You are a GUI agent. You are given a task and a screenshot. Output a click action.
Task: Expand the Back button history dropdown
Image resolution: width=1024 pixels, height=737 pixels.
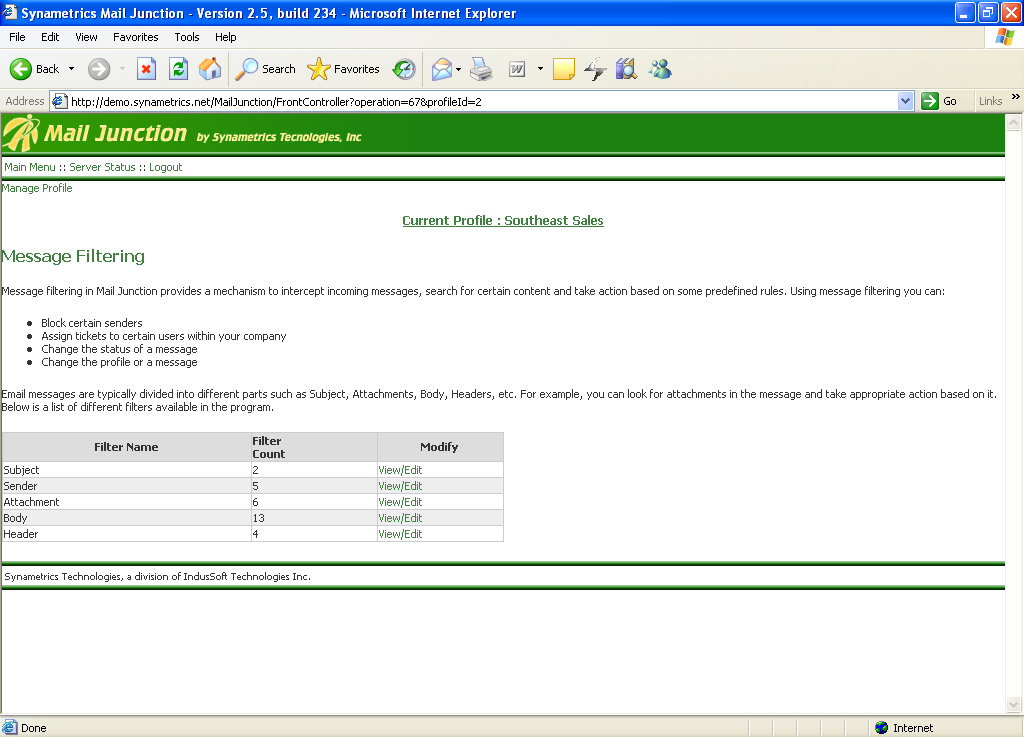(x=71, y=69)
